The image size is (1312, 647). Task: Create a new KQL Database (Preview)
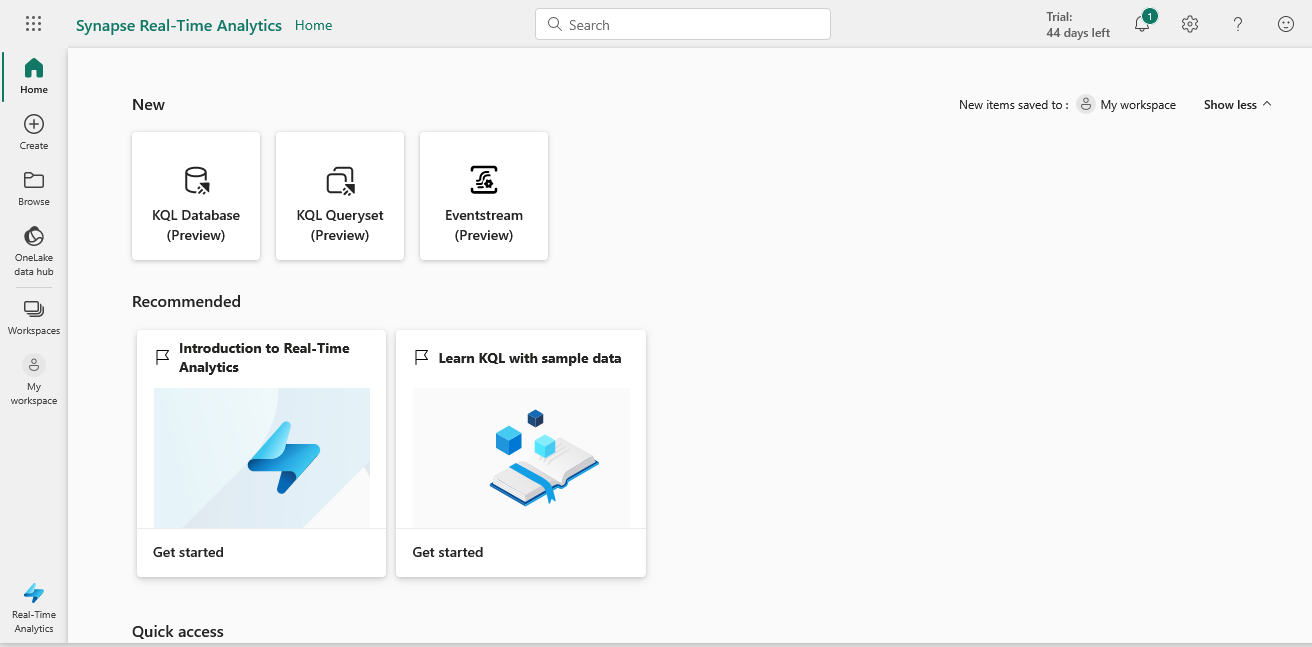[196, 196]
